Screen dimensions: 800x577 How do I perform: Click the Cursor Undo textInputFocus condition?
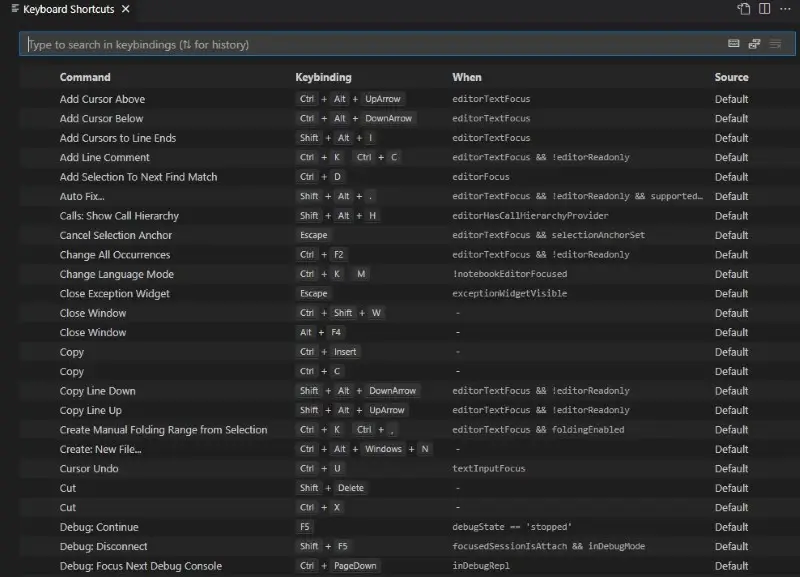488,469
